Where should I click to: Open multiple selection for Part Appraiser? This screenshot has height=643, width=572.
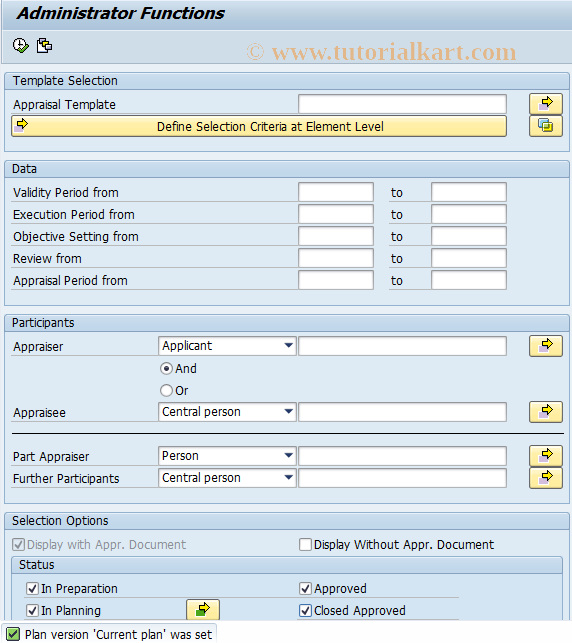[545, 456]
